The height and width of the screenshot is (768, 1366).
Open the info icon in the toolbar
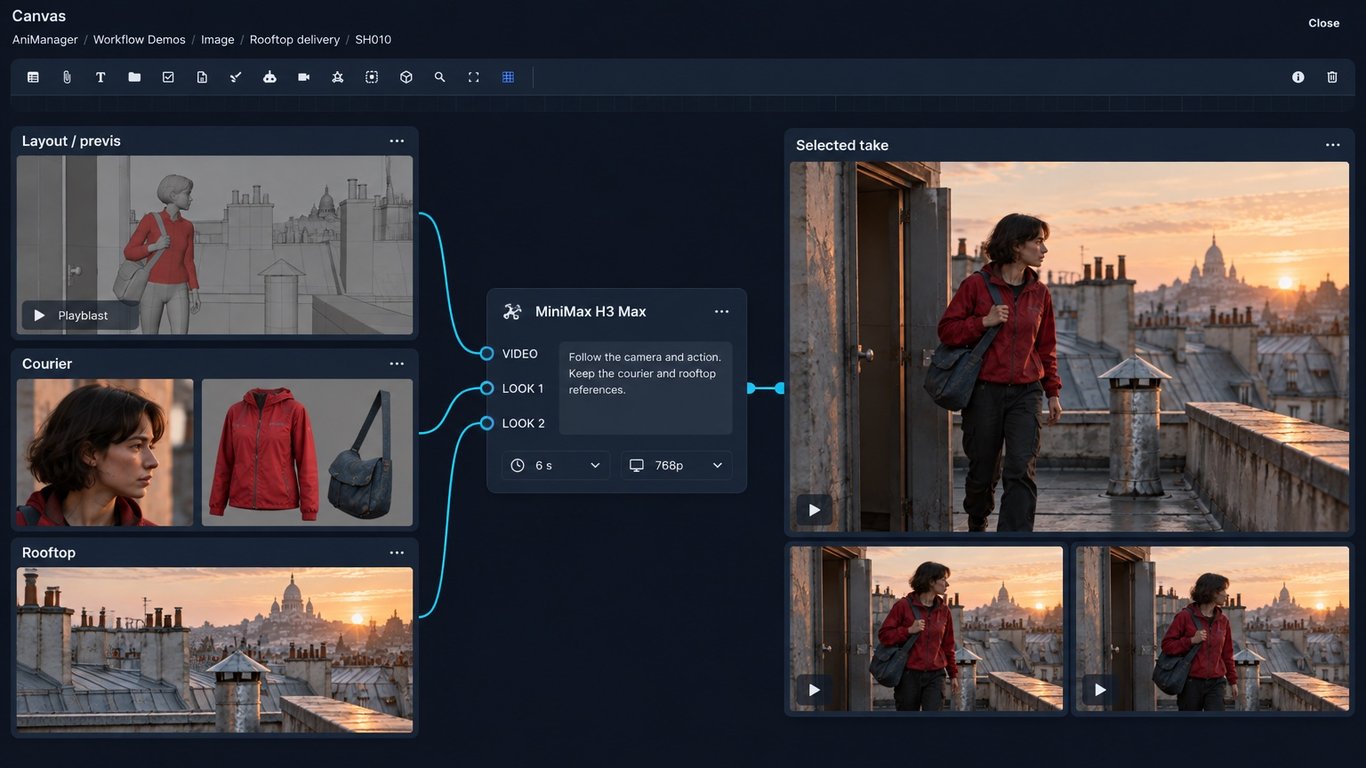click(x=1298, y=77)
